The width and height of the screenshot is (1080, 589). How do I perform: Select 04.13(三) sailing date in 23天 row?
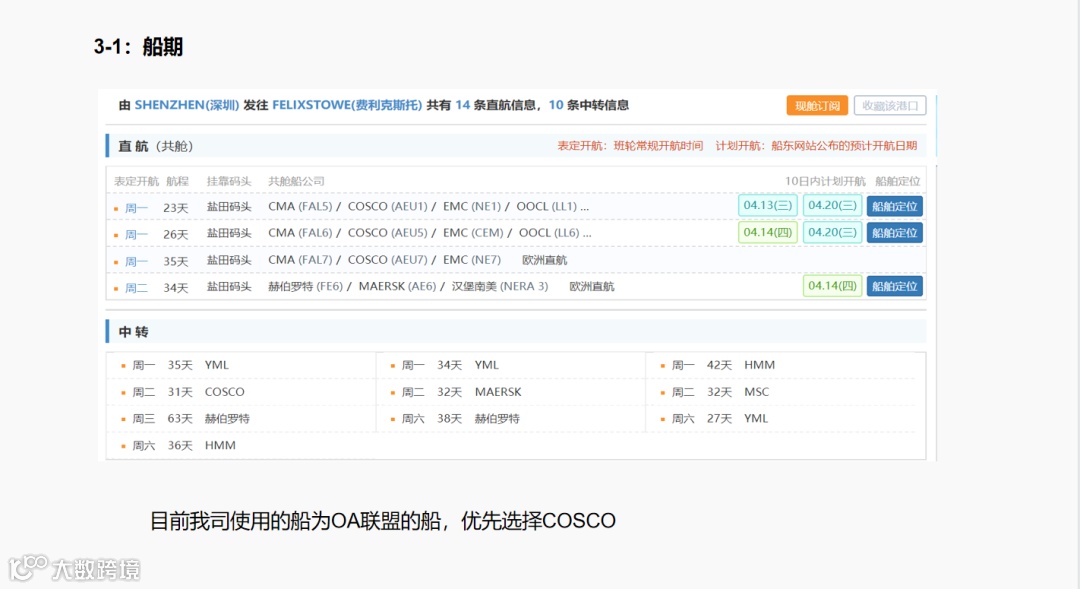point(767,205)
